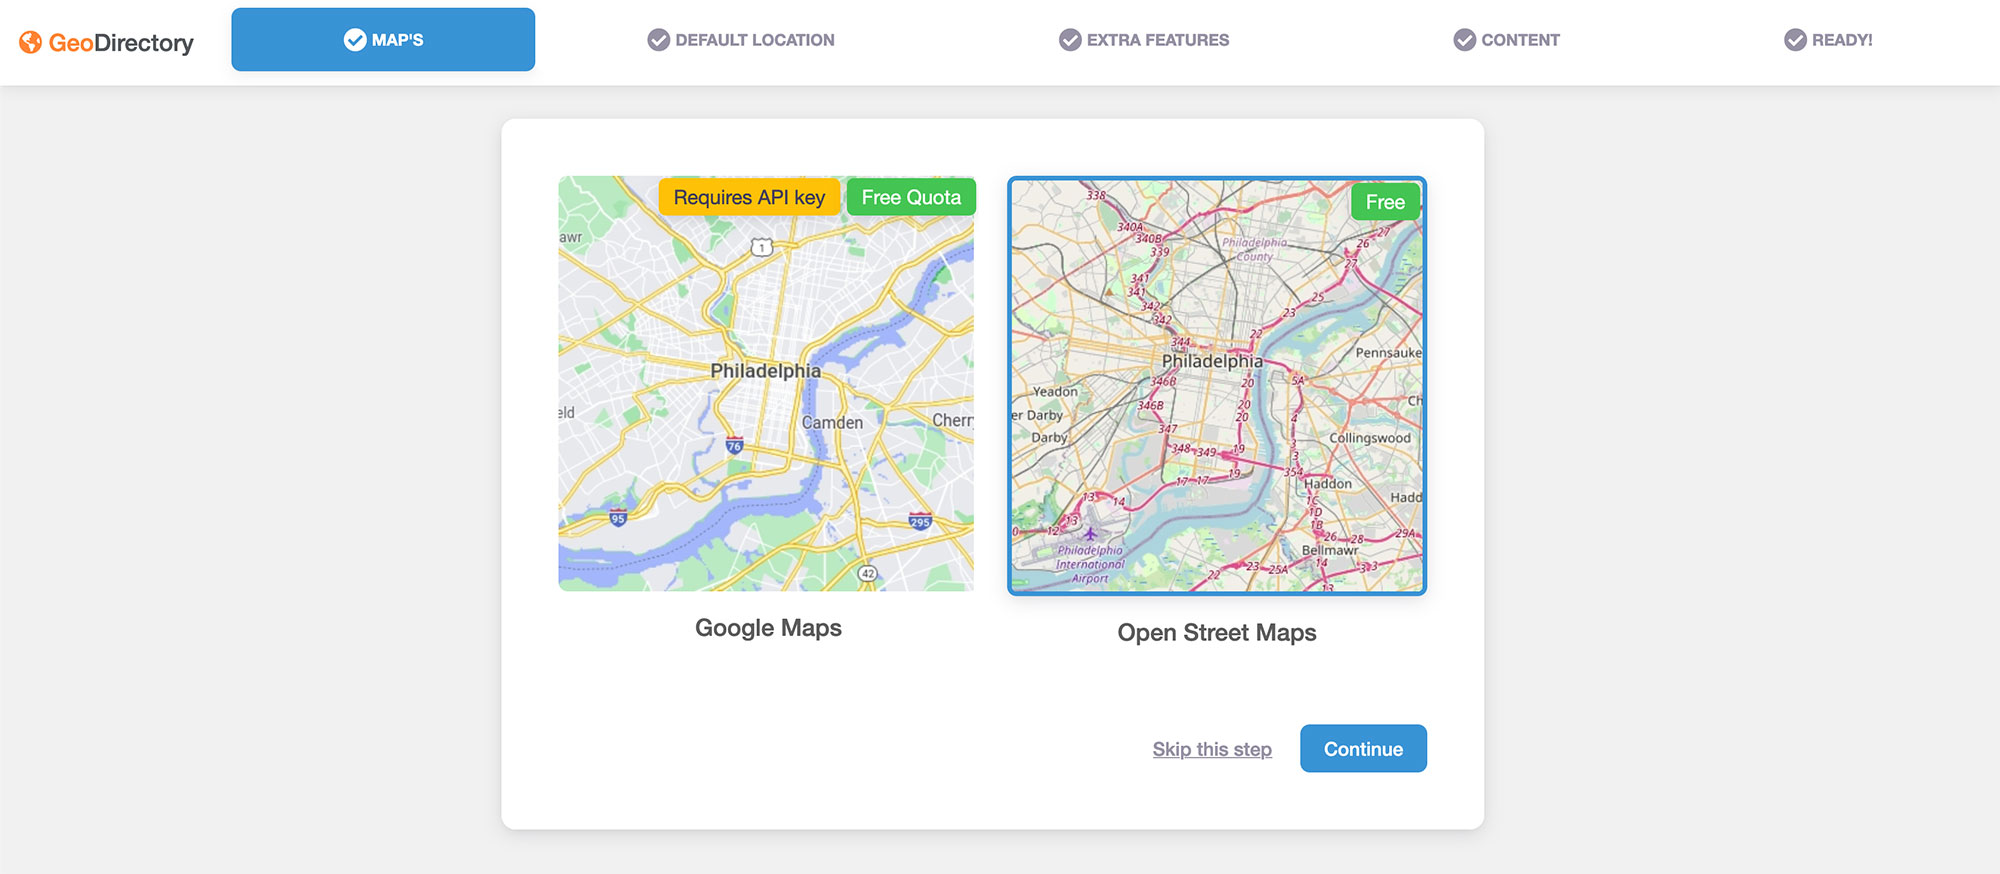The width and height of the screenshot is (2000, 874).
Task: Go to the READY! step
Action: pos(1829,40)
